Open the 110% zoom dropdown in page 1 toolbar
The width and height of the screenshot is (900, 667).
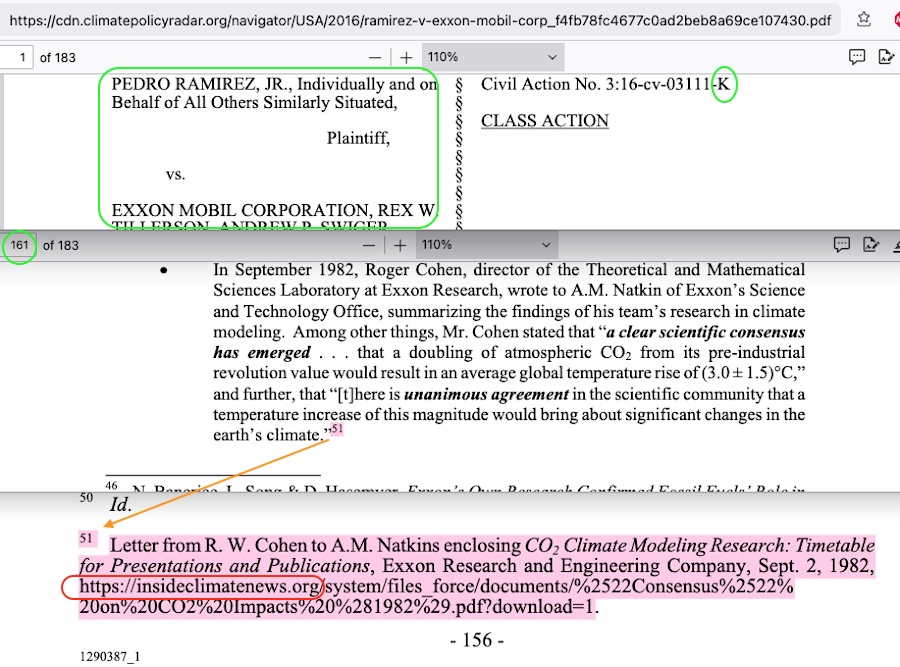click(492, 58)
